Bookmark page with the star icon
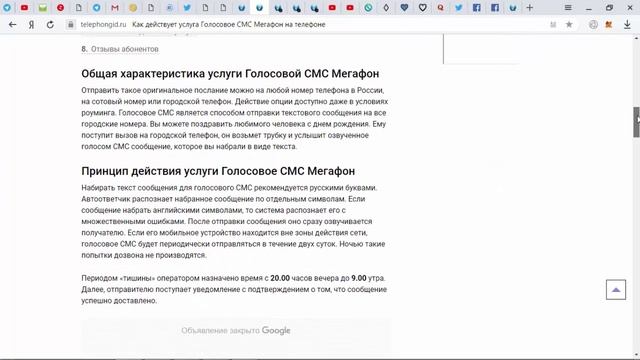The width and height of the screenshot is (640, 360). [569, 24]
